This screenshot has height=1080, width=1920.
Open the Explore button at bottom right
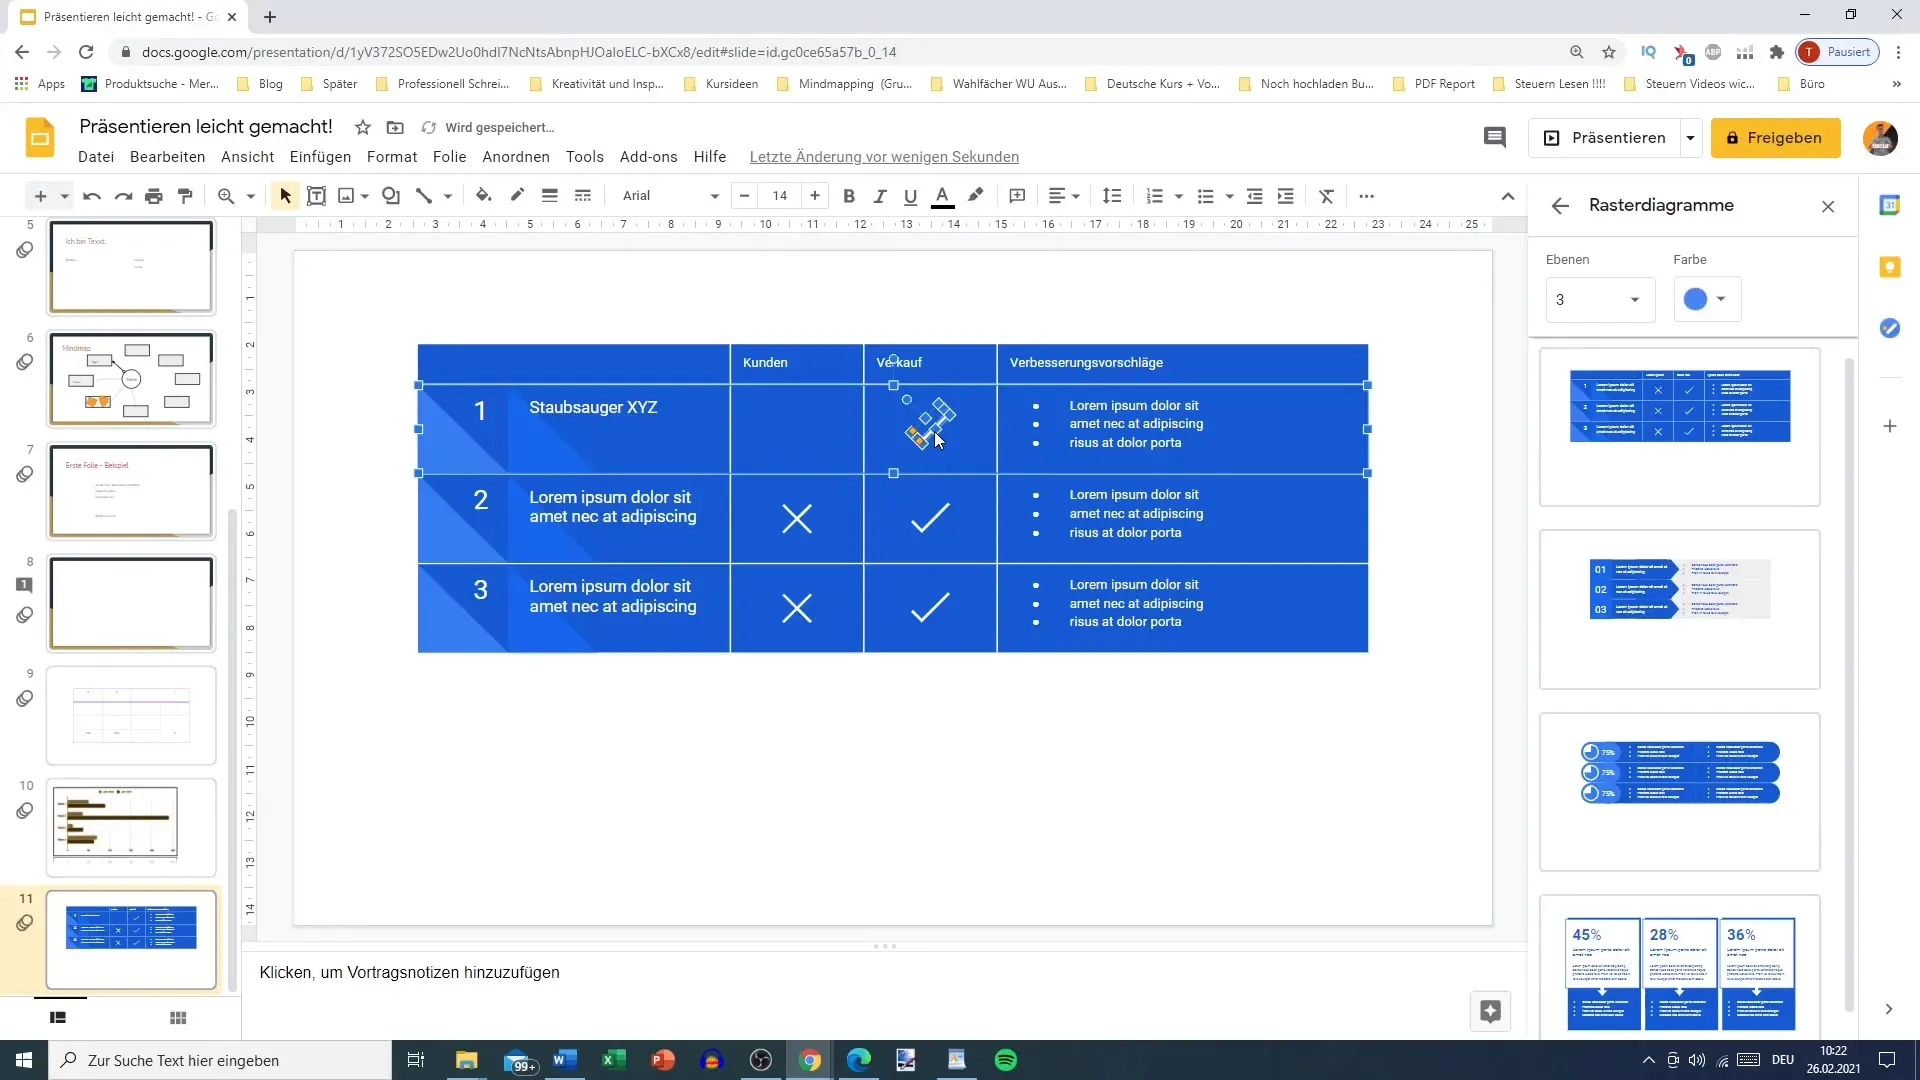tap(1490, 1011)
